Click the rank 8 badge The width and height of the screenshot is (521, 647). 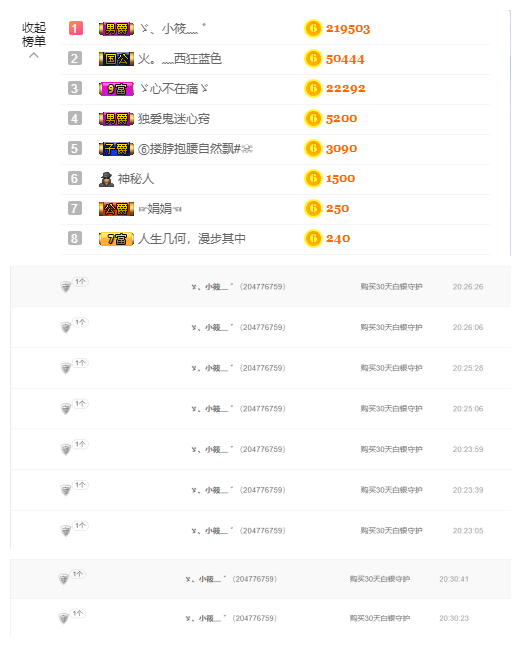[x=75, y=238]
